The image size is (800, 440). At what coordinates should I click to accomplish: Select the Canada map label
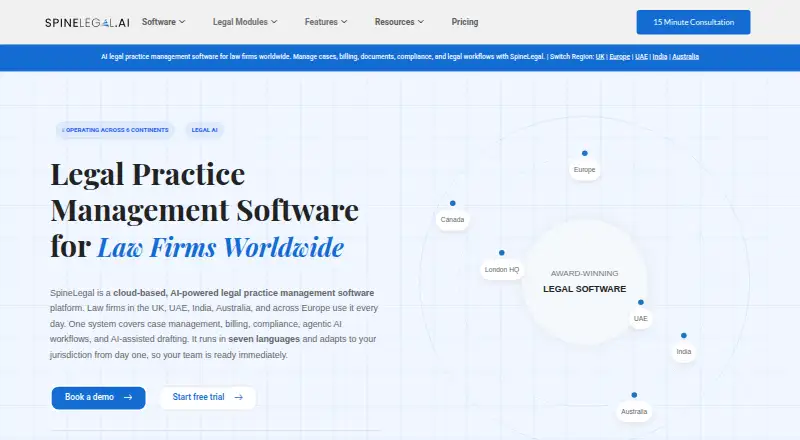pyautogui.click(x=452, y=219)
